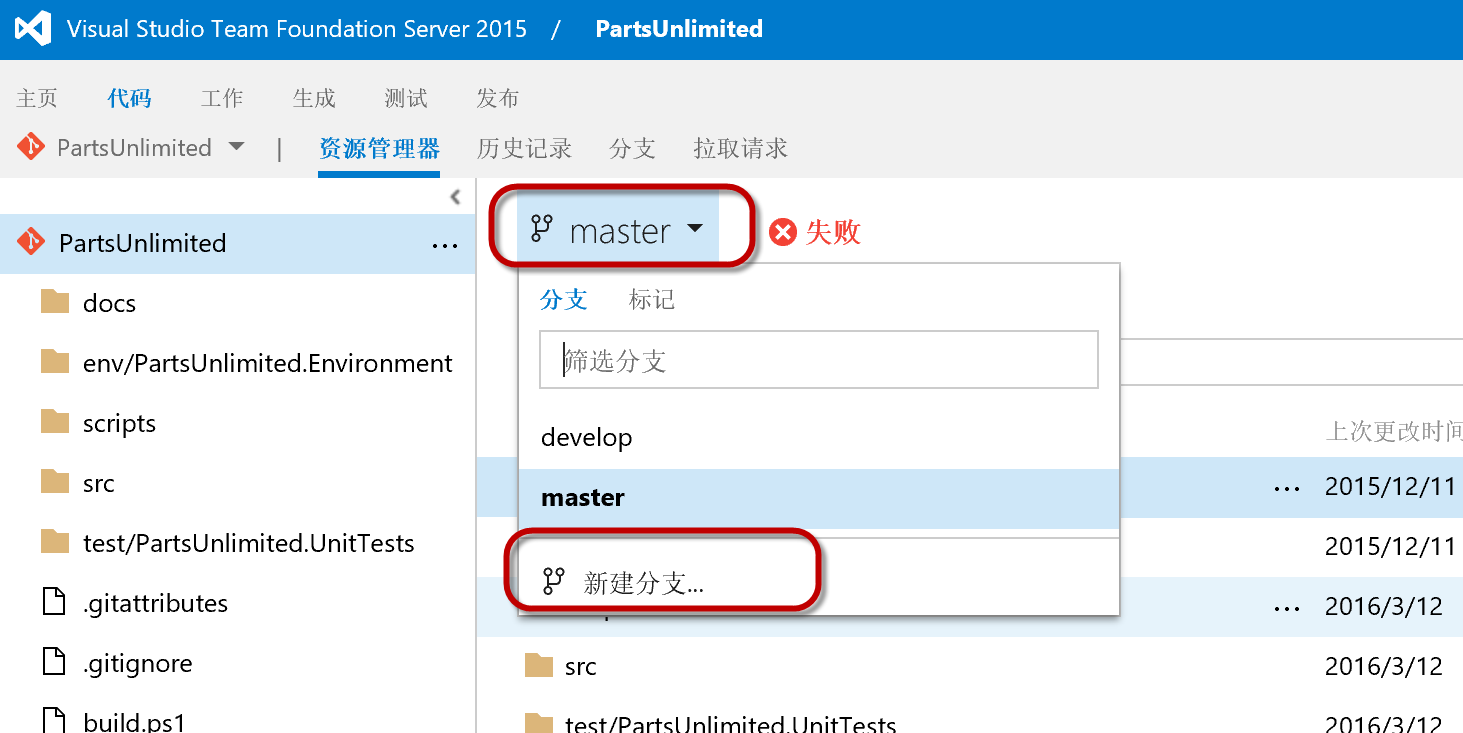Screen dimensions: 1463x733
Task: Select the develop branch from list
Action: 819,438
